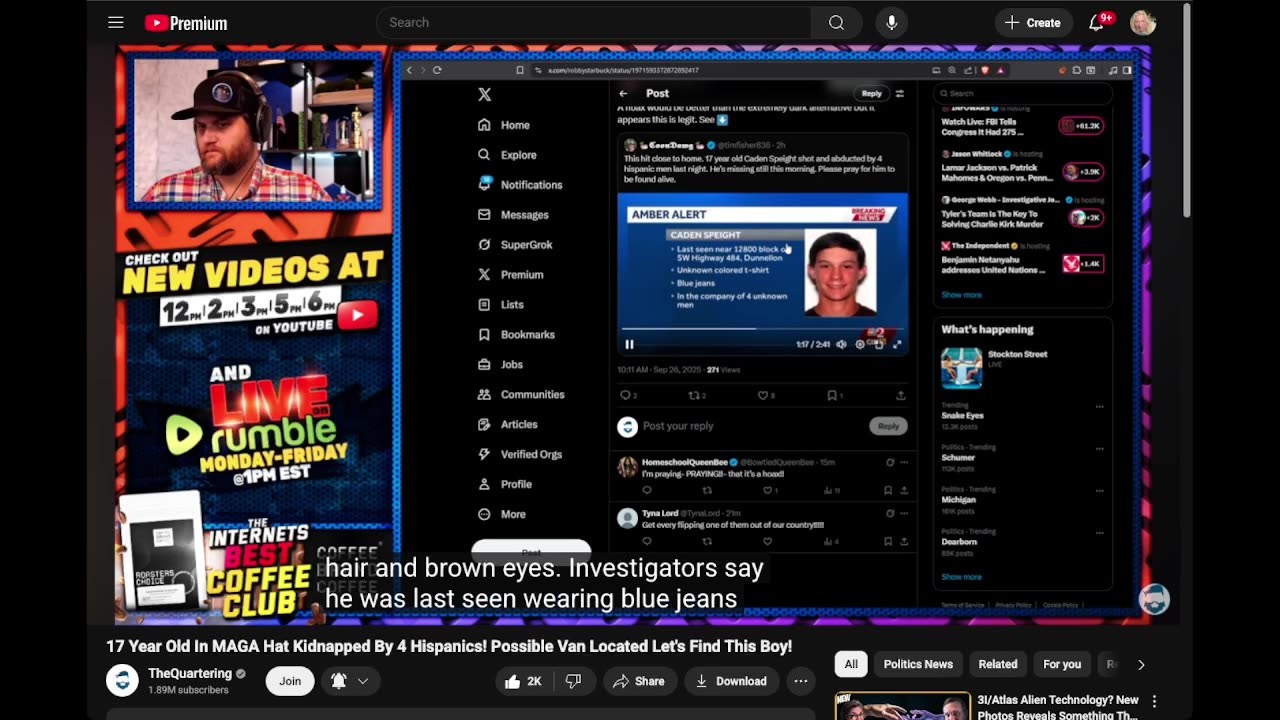
Task: Like the video with thumbs up
Action: tap(524, 681)
